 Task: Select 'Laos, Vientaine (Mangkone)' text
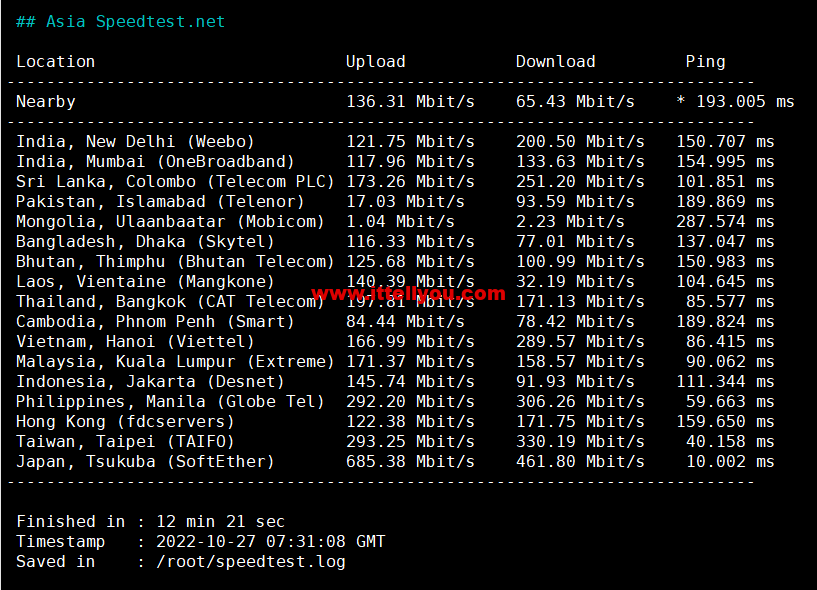coord(145,282)
